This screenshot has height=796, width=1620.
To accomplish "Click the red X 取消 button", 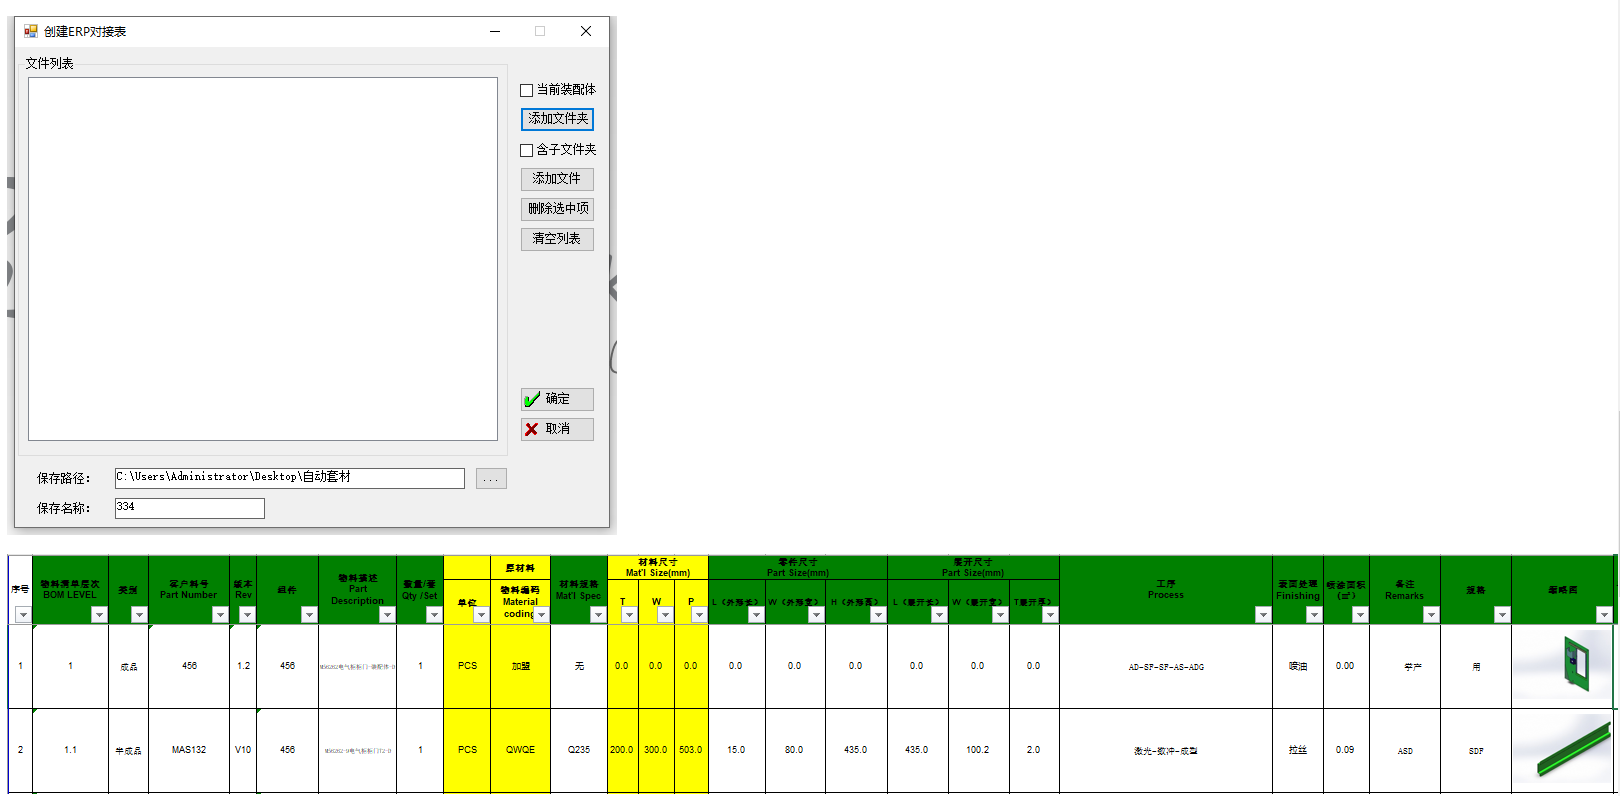I will click(x=557, y=429).
